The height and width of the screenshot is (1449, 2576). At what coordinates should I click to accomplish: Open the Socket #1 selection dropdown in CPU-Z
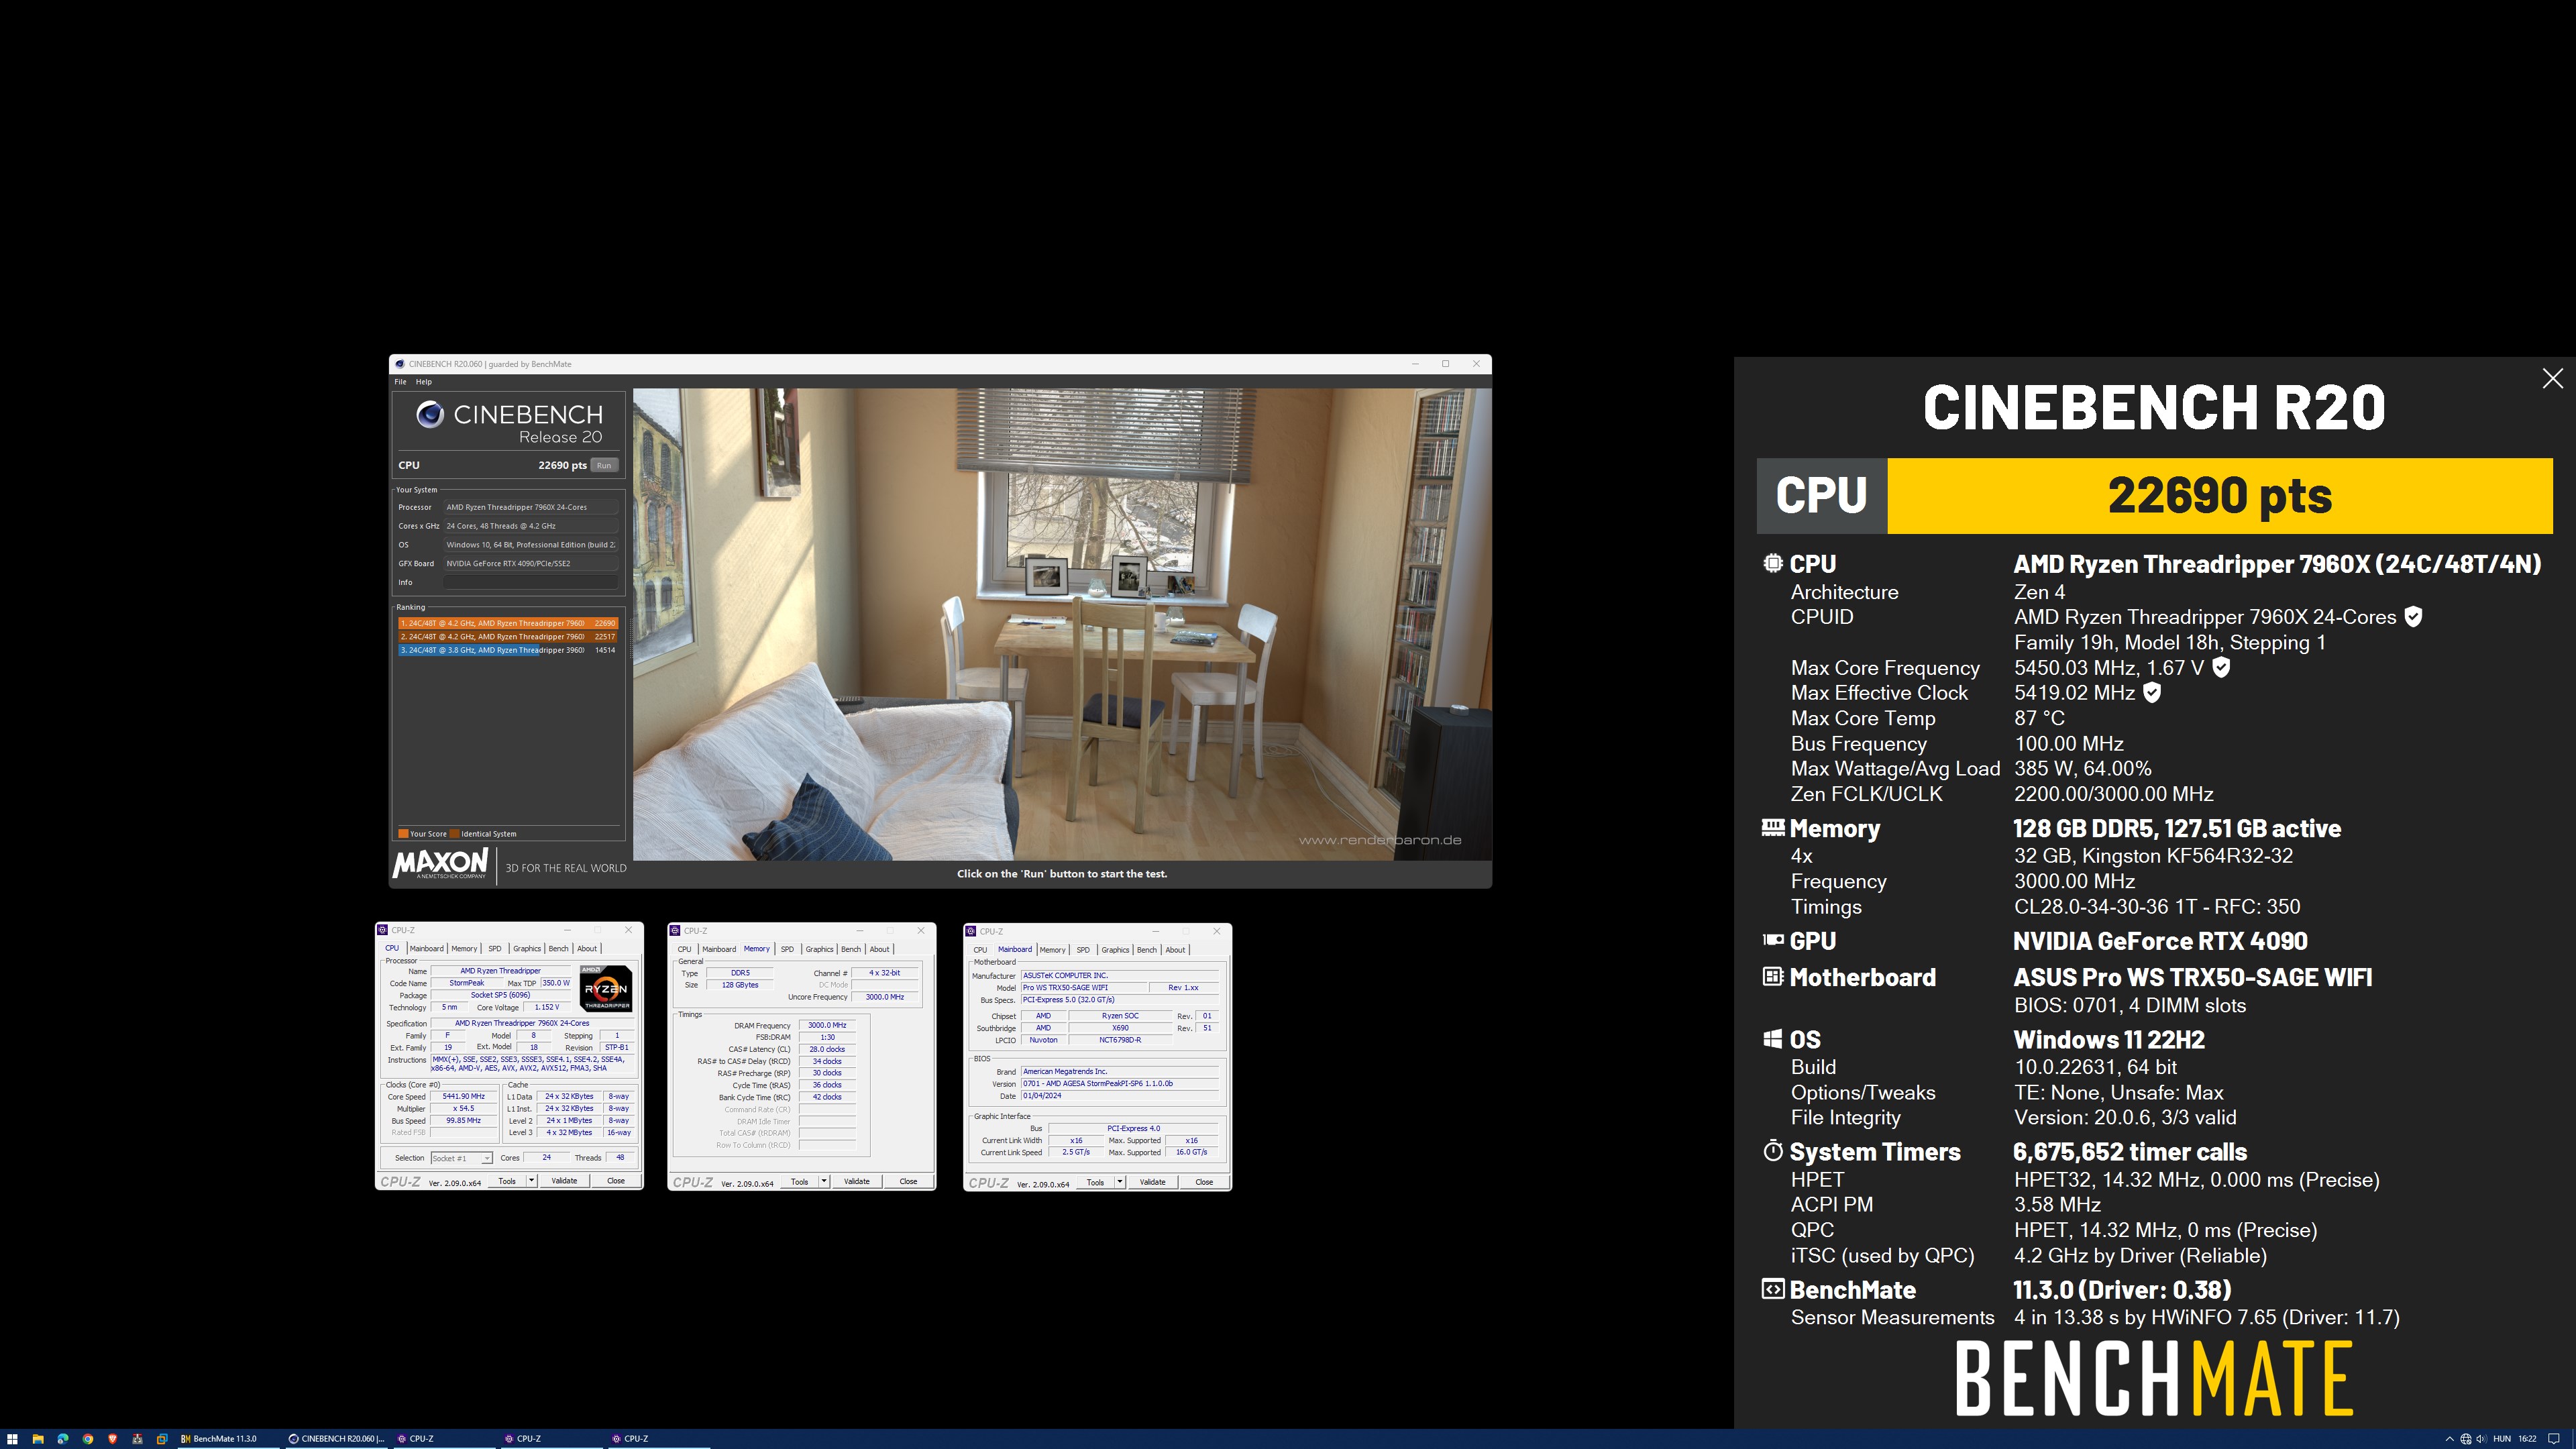pos(461,1158)
